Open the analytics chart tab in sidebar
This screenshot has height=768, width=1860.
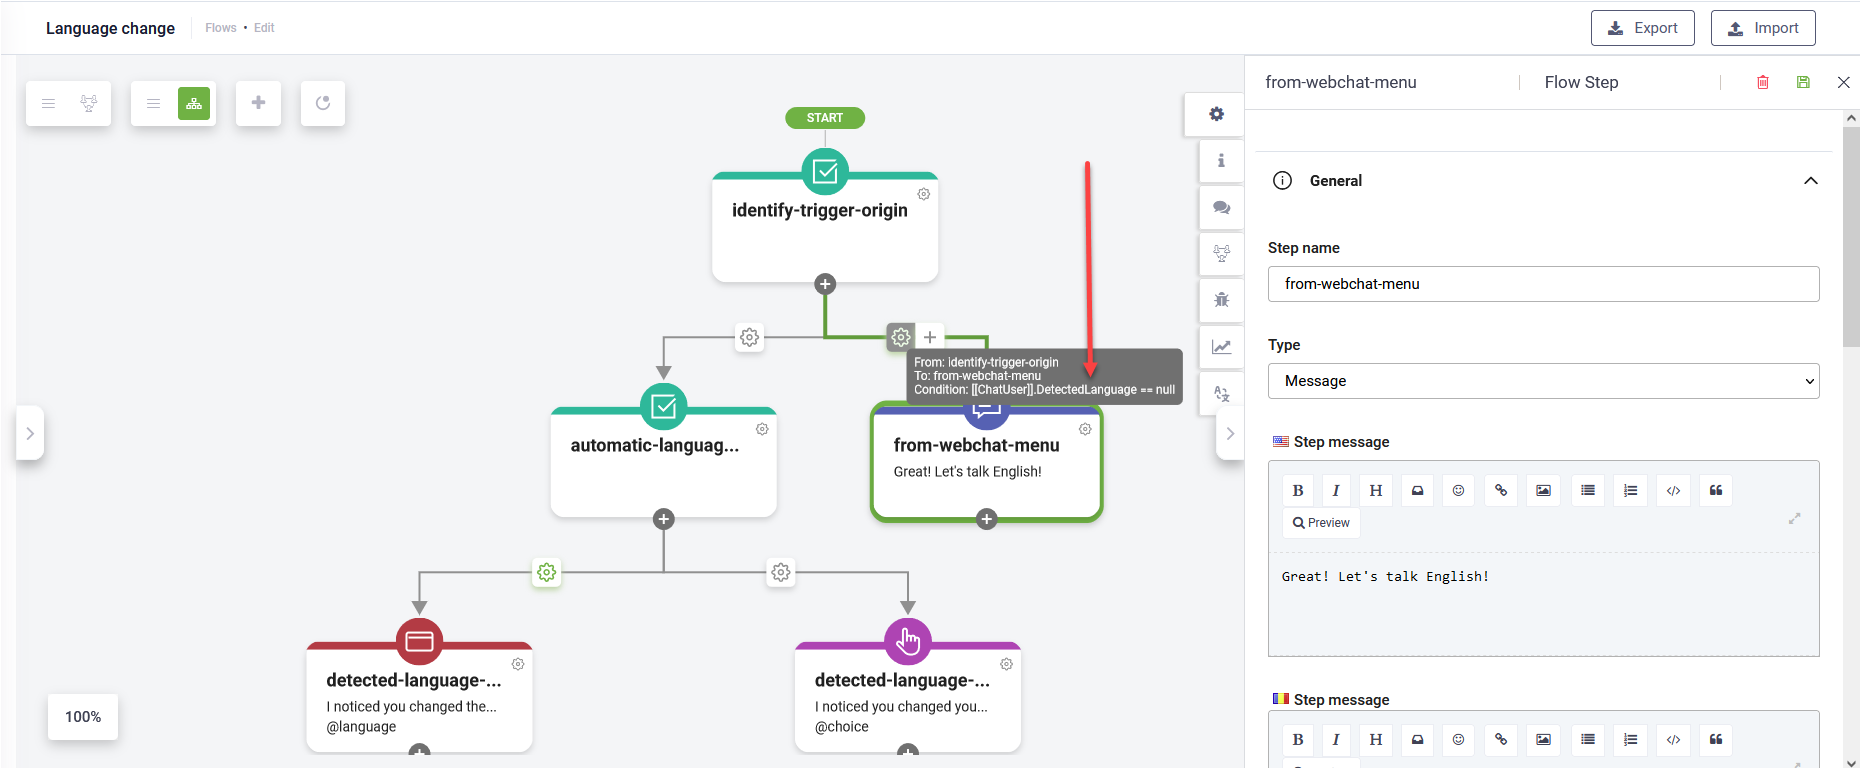tap(1221, 347)
